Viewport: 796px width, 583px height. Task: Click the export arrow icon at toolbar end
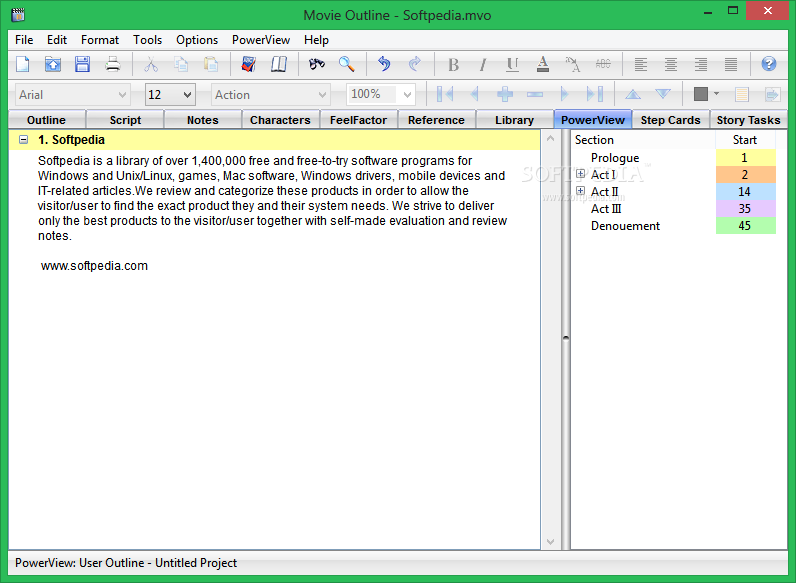[772, 94]
